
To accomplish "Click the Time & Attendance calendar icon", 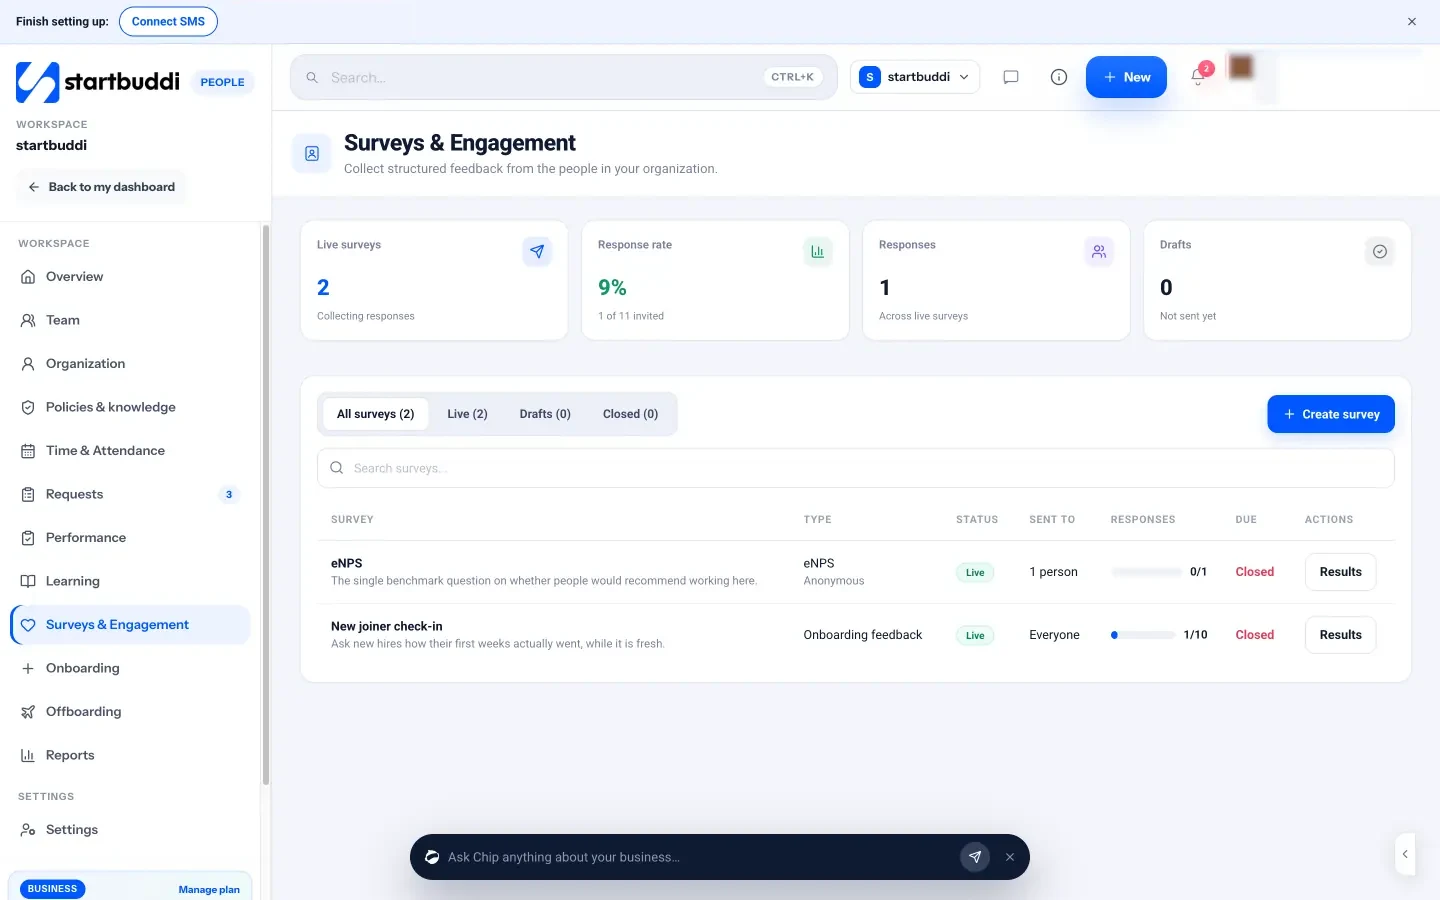I will 28,451.
